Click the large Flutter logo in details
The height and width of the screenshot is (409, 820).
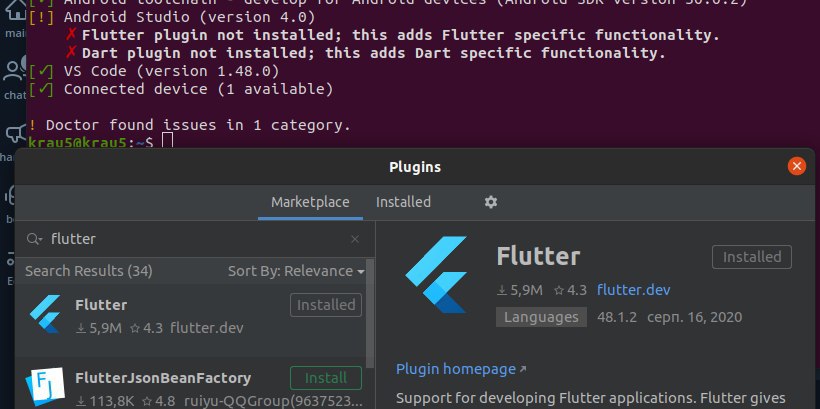[436, 275]
